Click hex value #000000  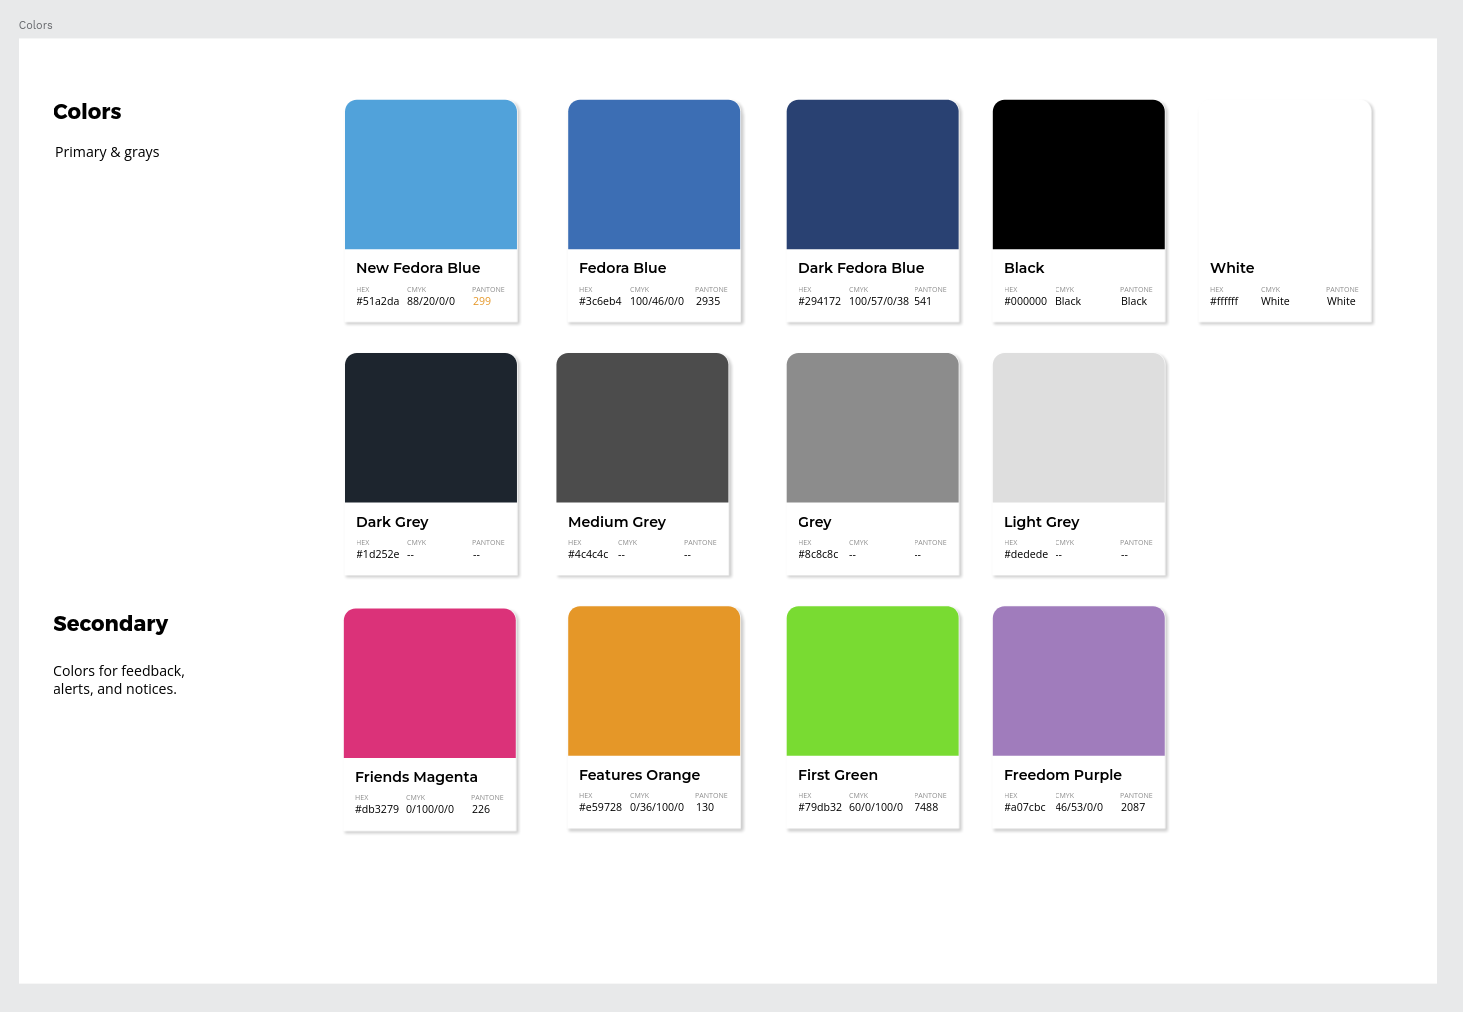[1026, 301]
